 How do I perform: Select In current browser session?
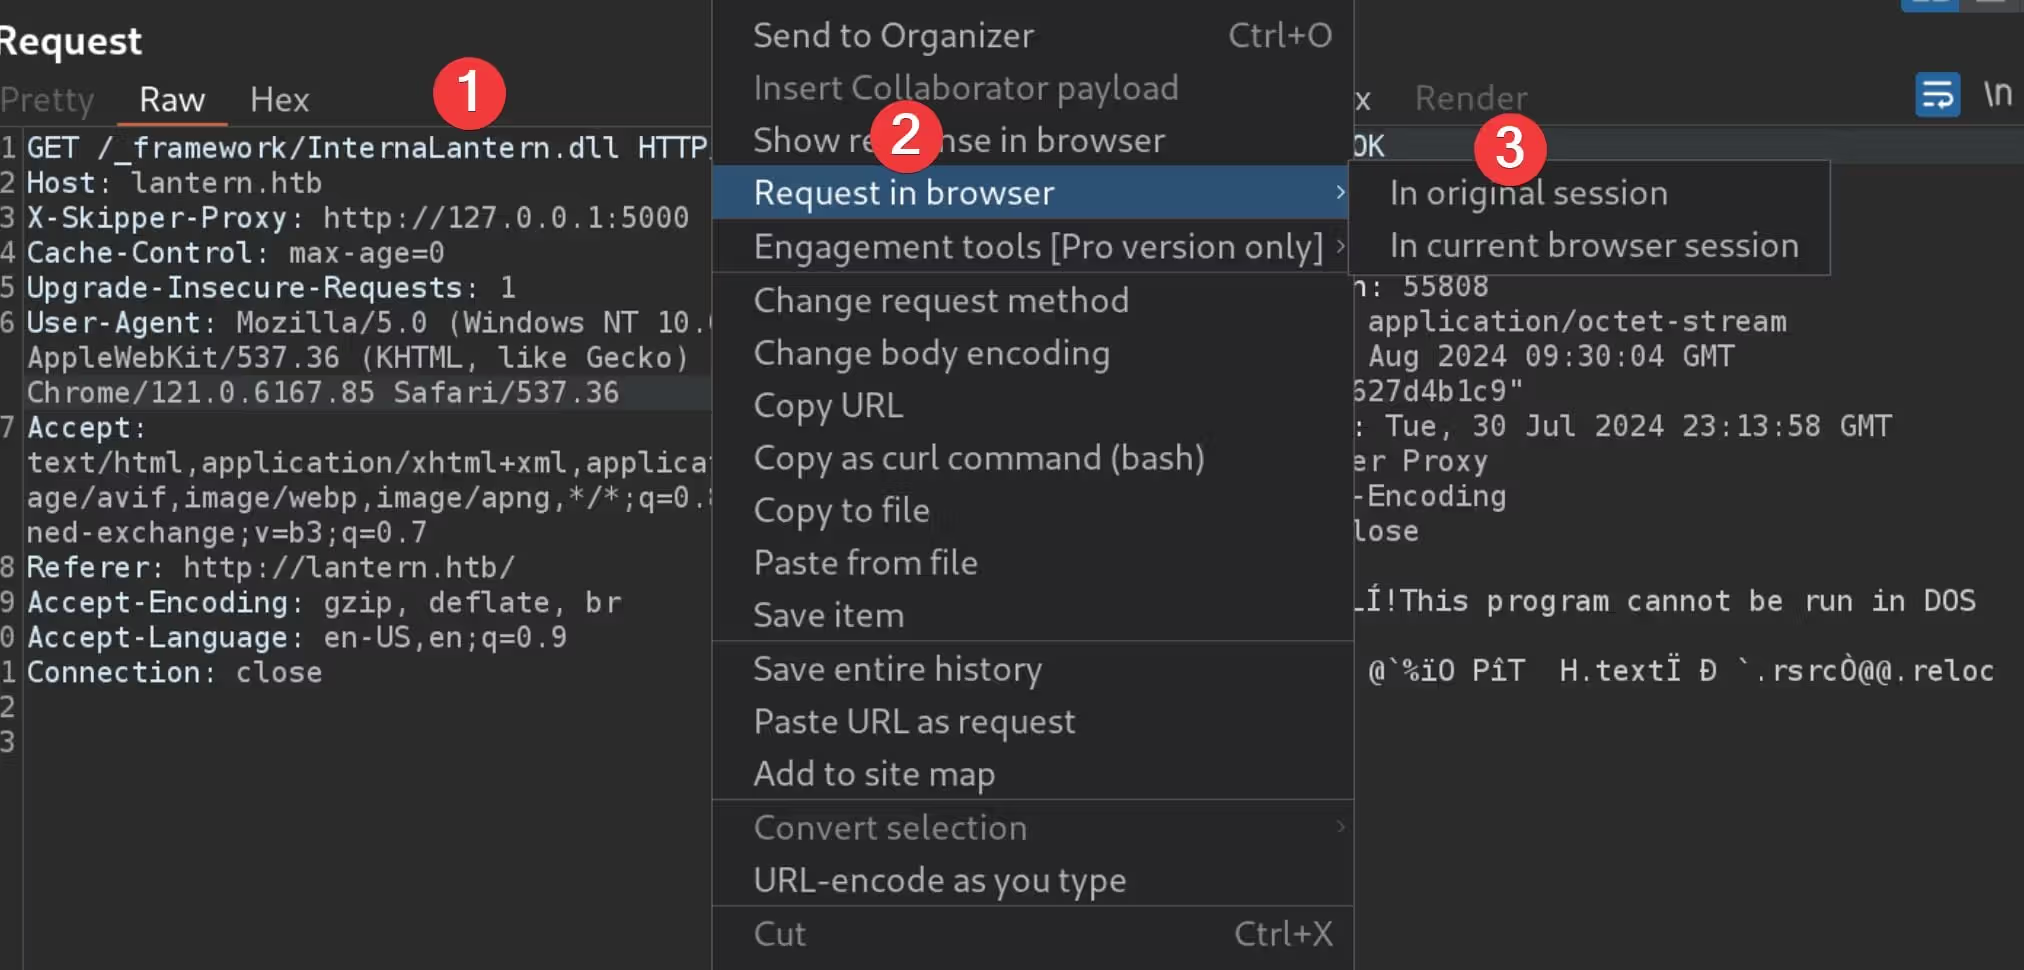click(x=1593, y=246)
